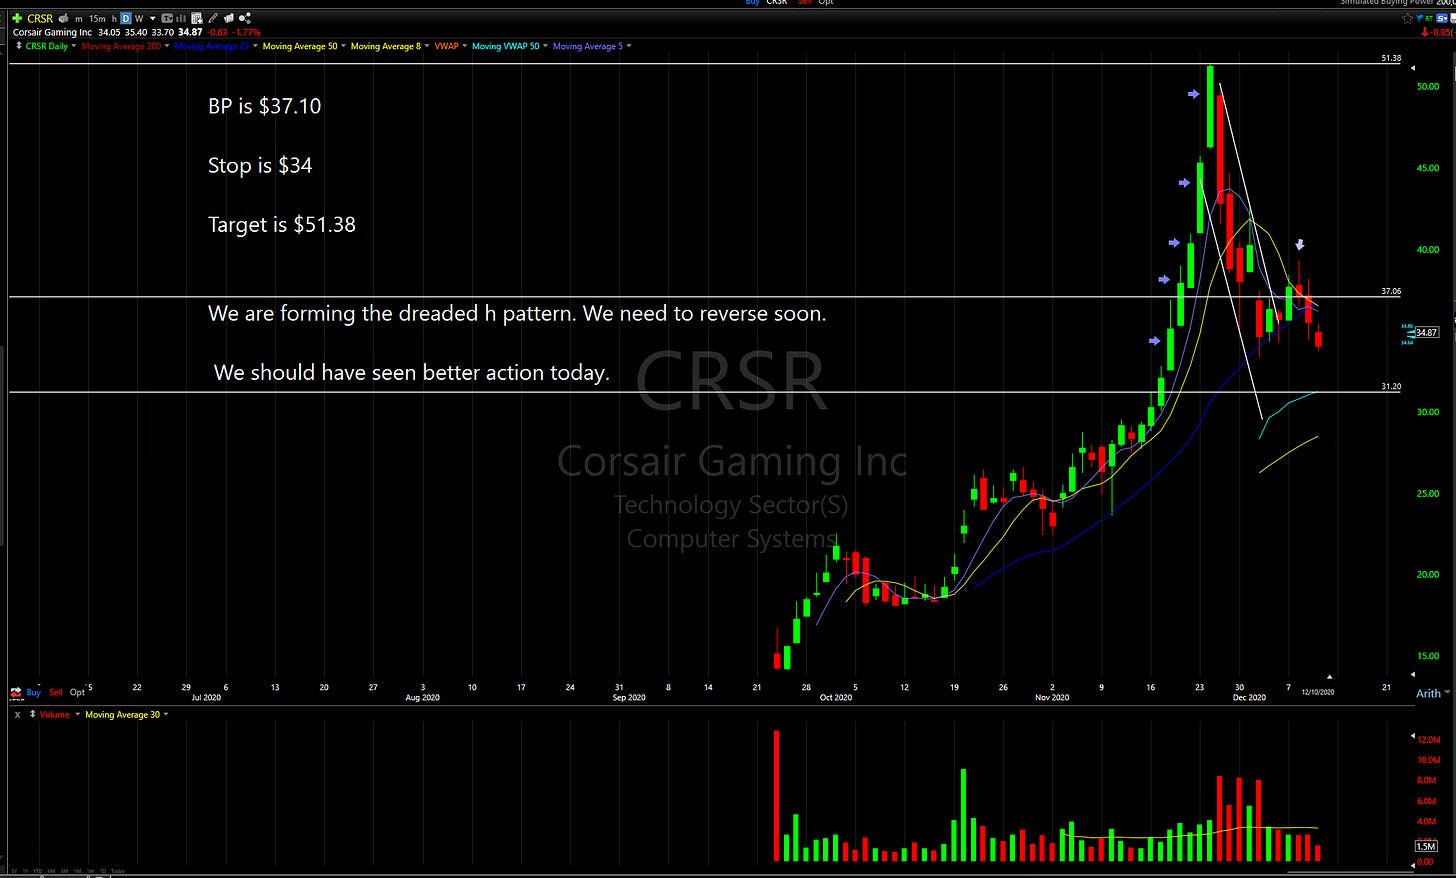Click the chart type box icon in toolbar
The image size is (1456, 878).
(x=167, y=18)
